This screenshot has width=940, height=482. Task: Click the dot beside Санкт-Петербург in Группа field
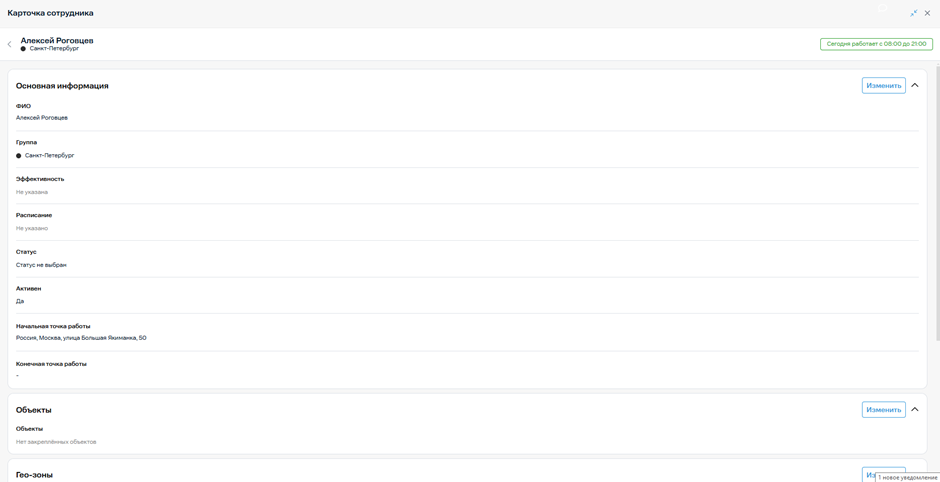tap(19, 155)
